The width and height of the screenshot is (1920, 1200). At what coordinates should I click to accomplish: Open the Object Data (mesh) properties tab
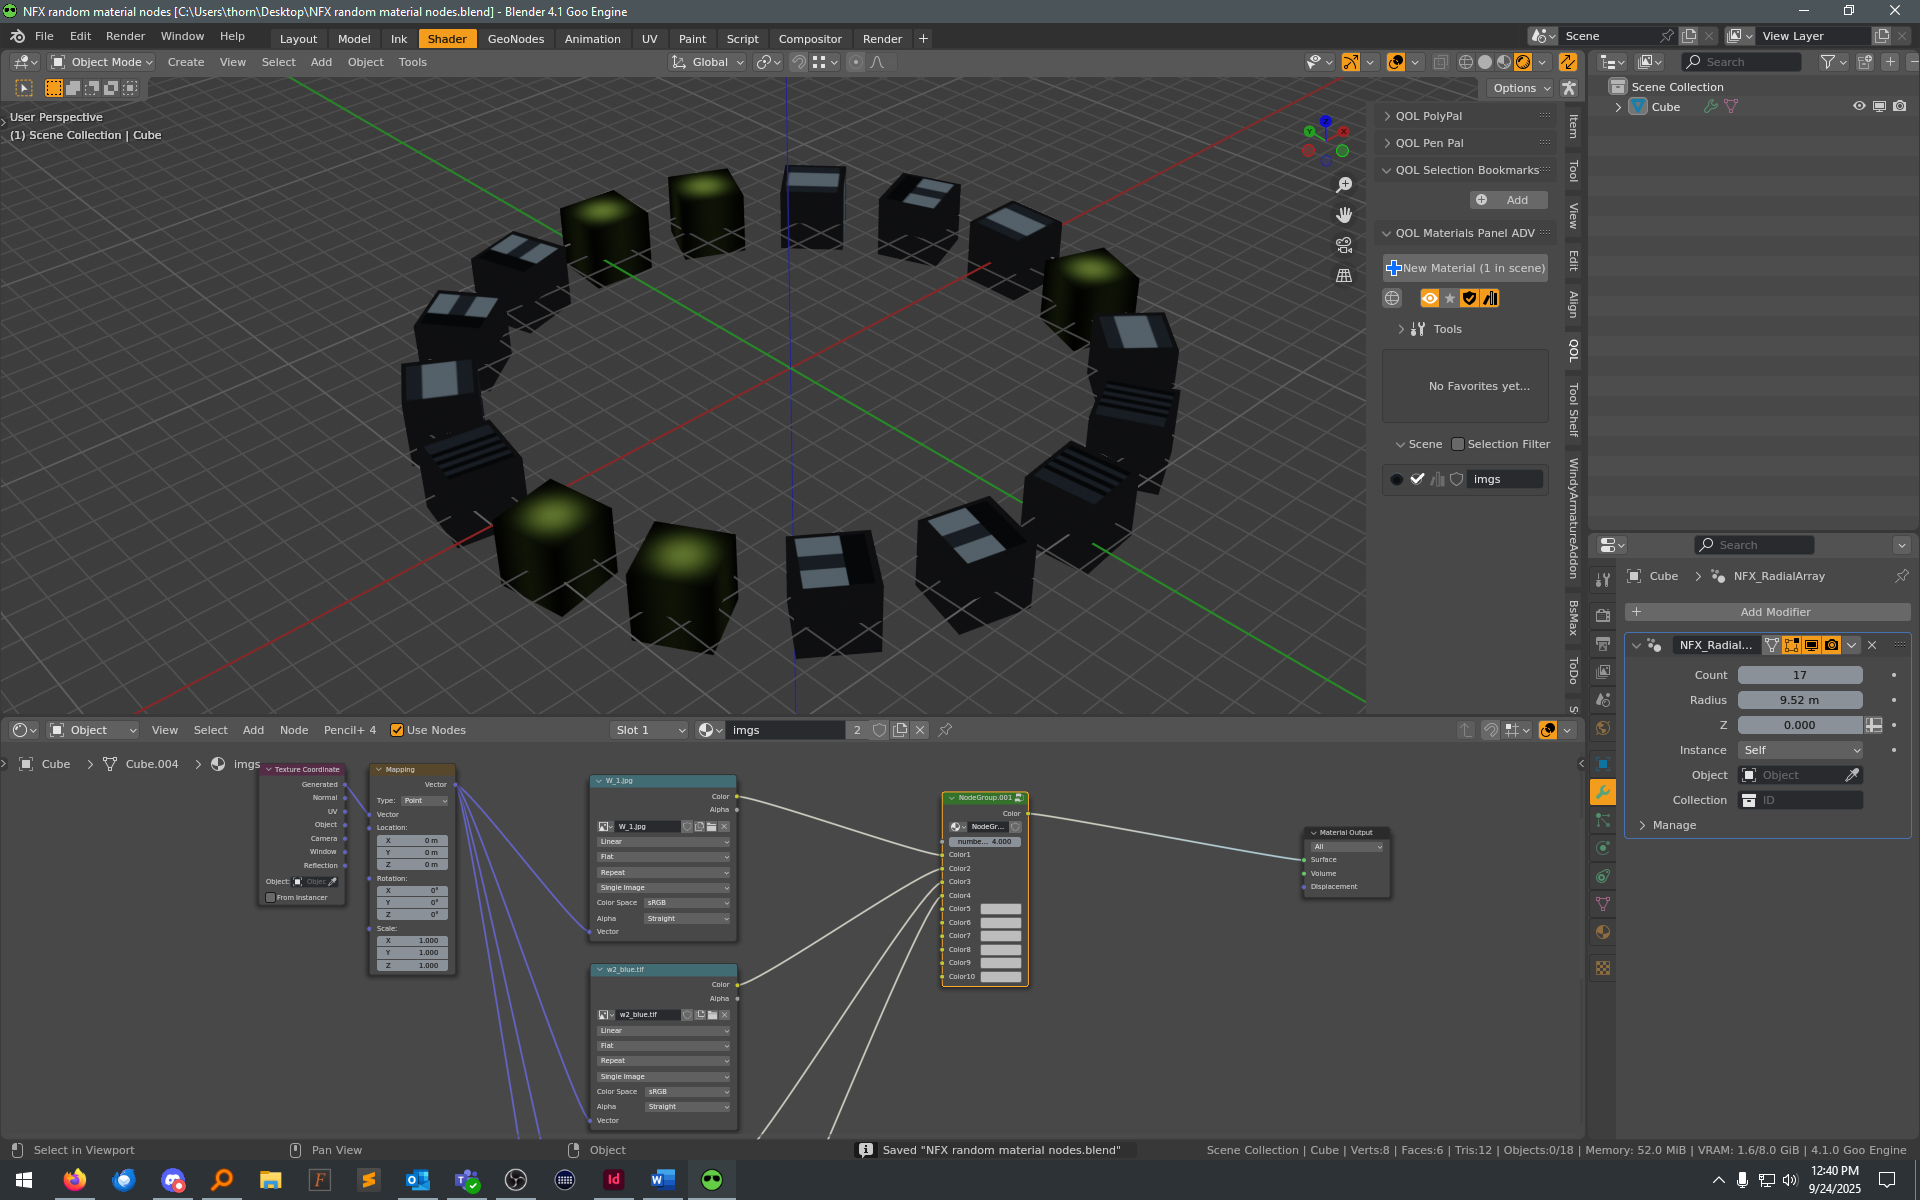pyautogui.click(x=1603, y=904)
